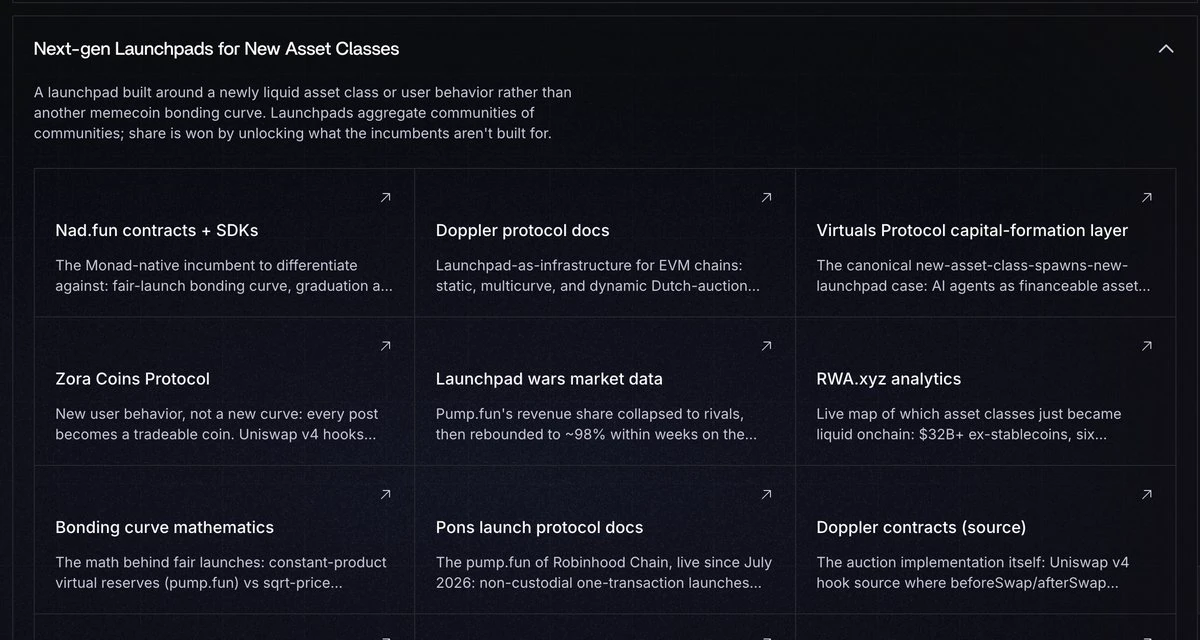
Task: Open external arrow on Doppler contracts source card
Action: 1147,494
